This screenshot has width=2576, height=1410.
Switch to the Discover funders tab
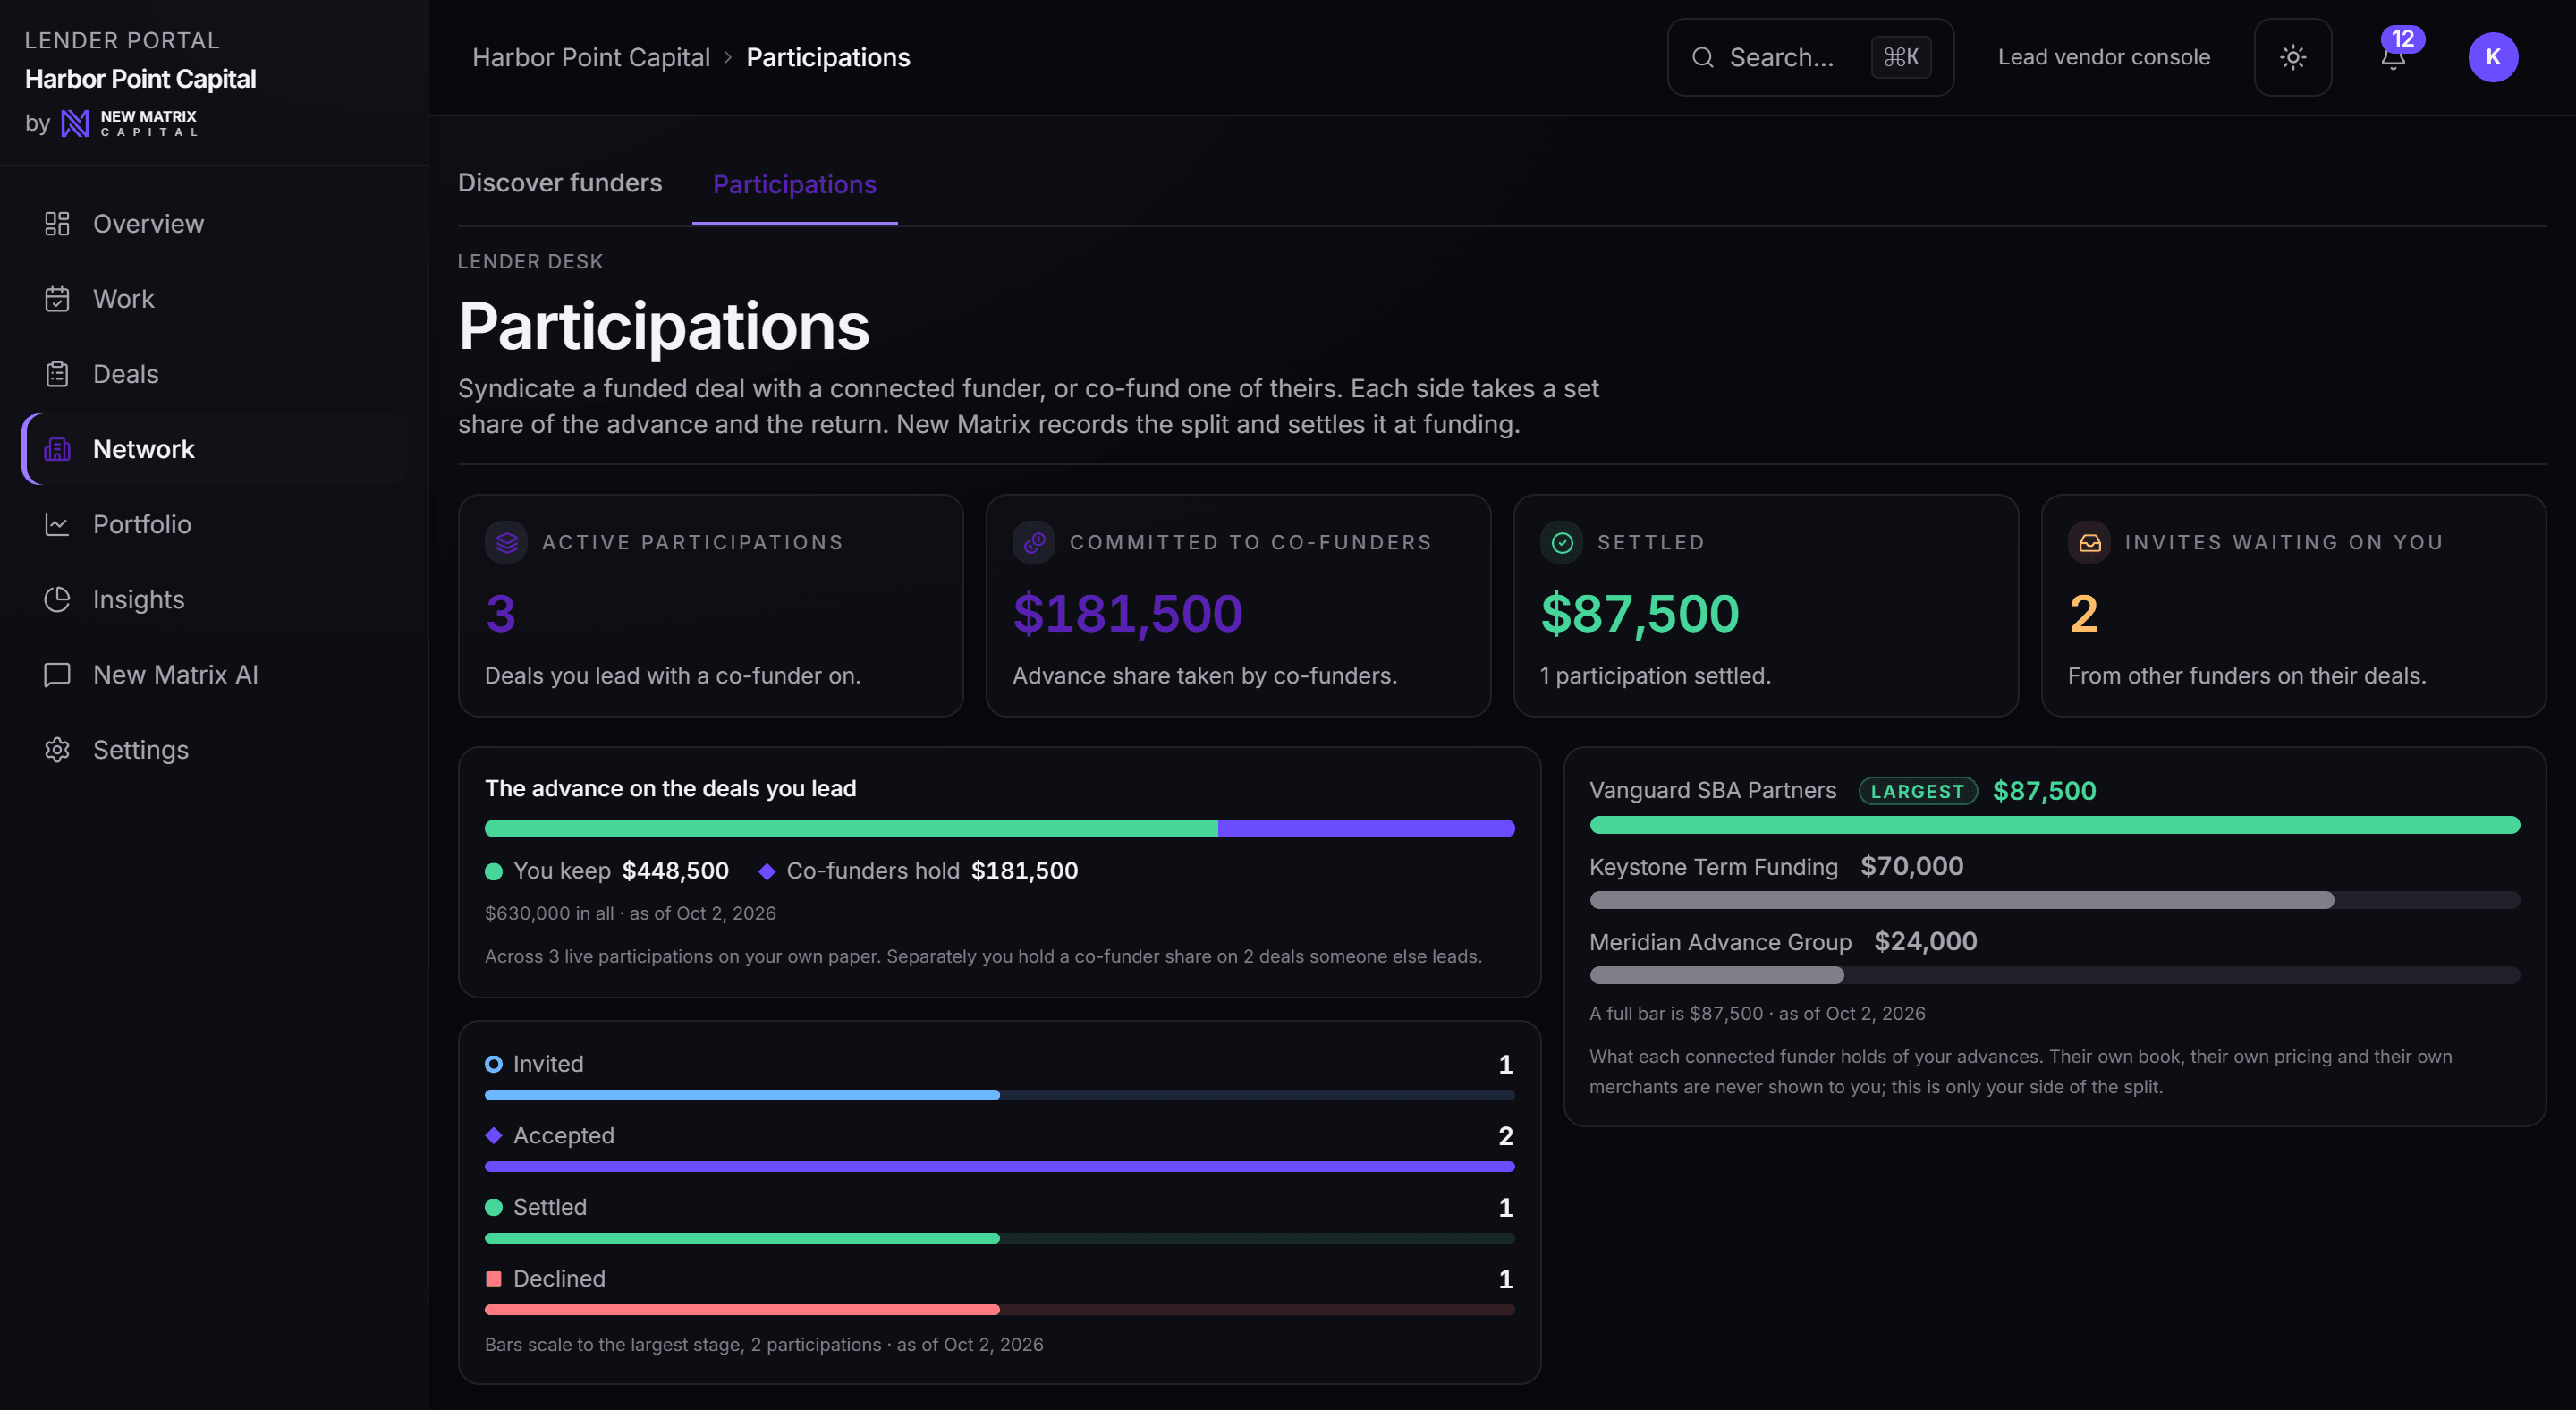(560, 183)
